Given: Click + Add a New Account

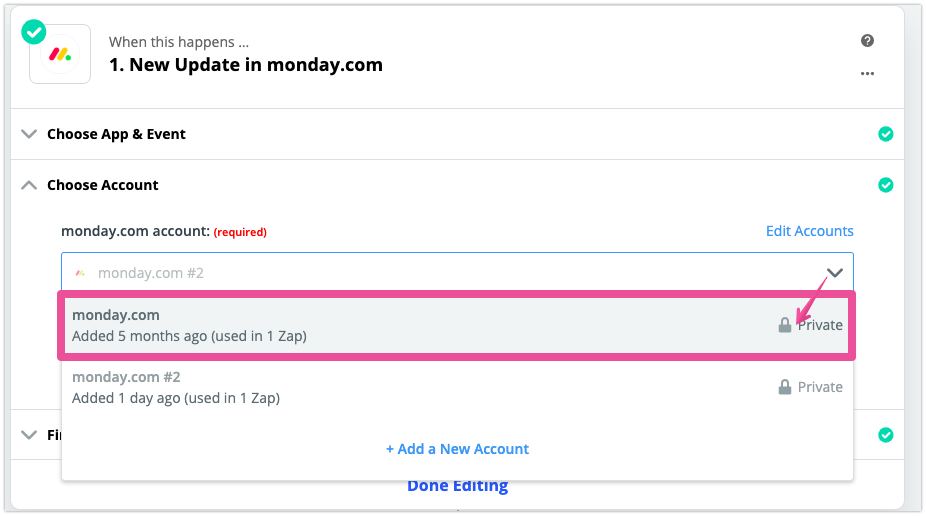Looking at the screenshot, I should coord(457,449).
